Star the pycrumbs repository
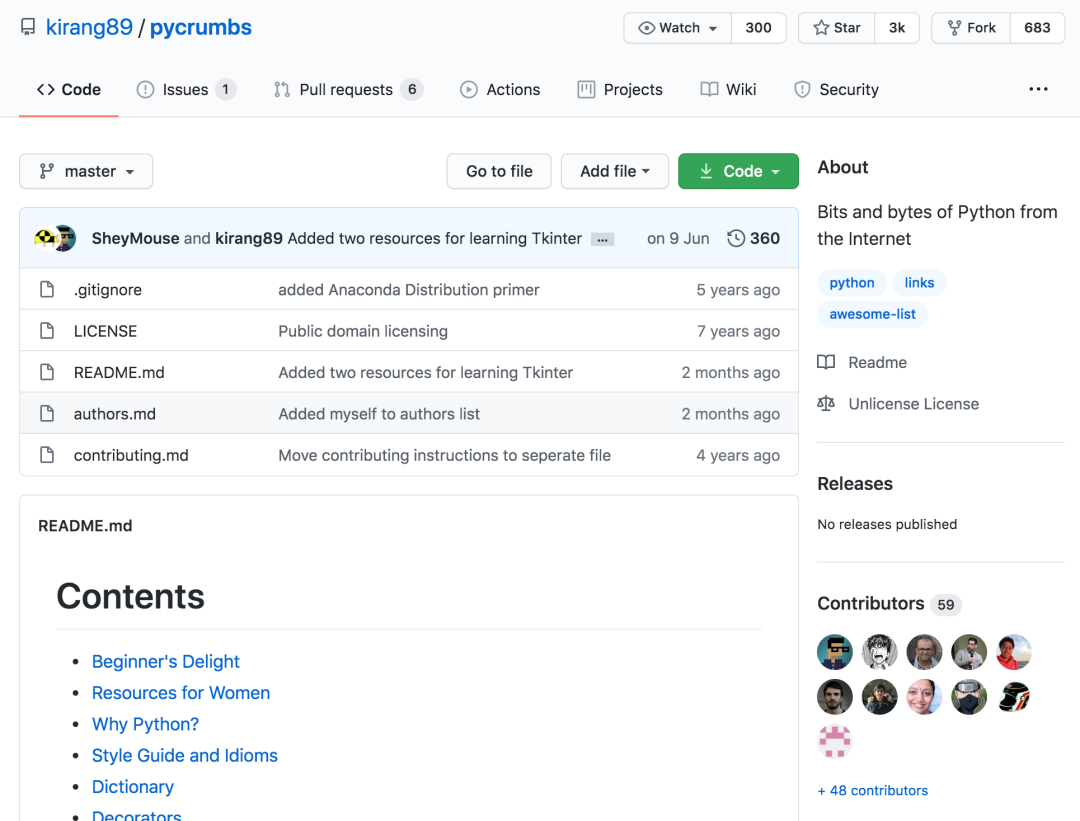Viewport: 1080px width, 821px height. click(x=837, y=28)
